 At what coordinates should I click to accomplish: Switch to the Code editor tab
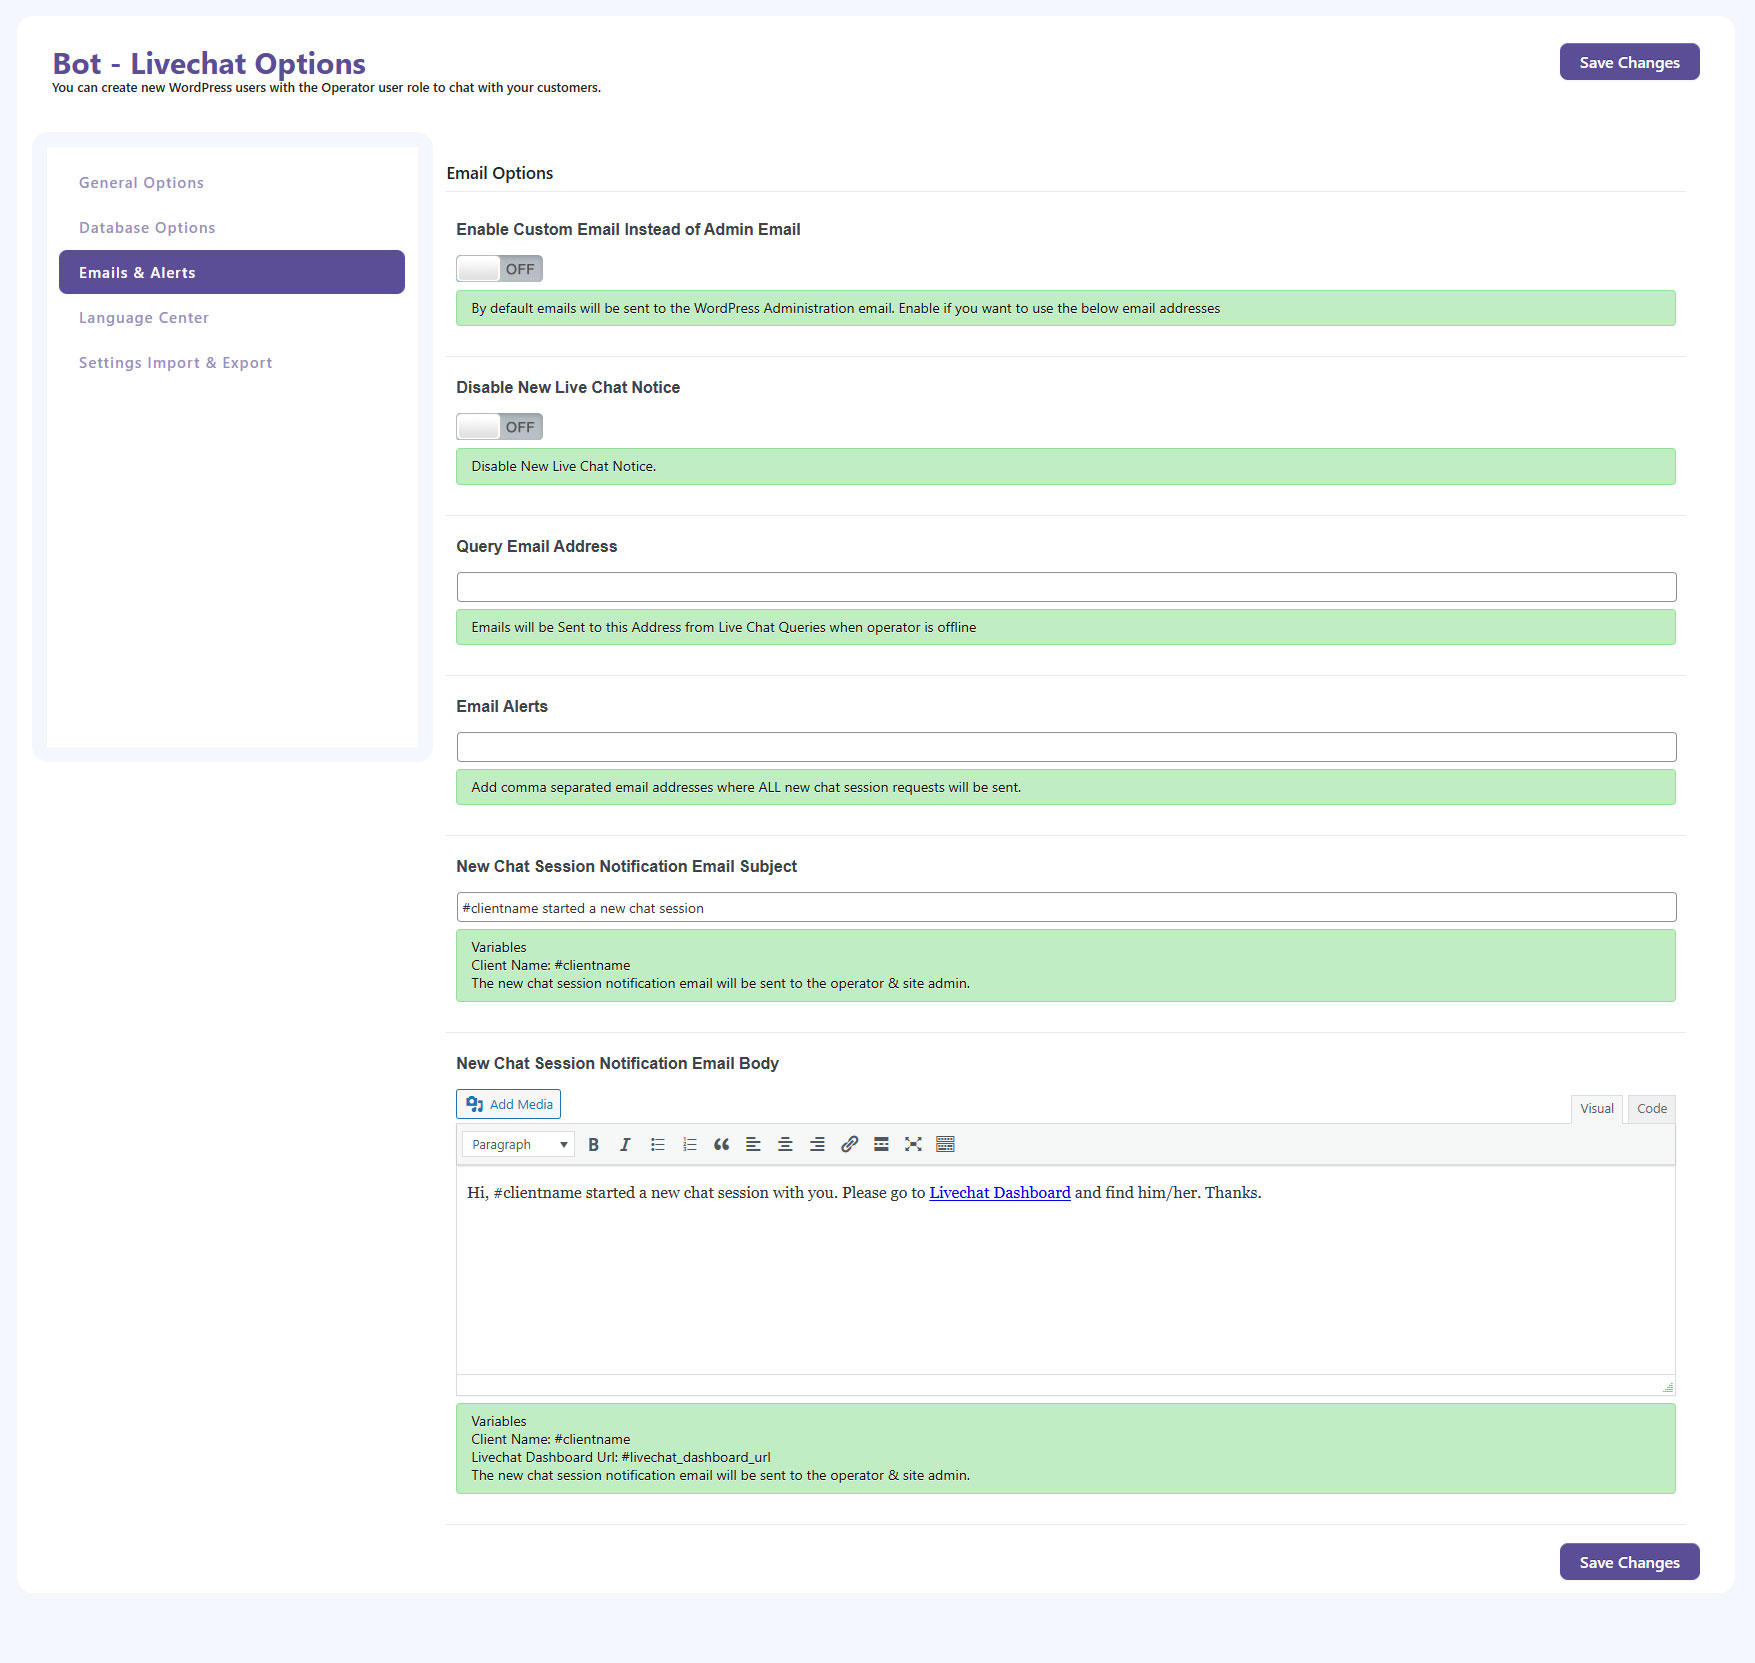(x=1651, y=1108)
